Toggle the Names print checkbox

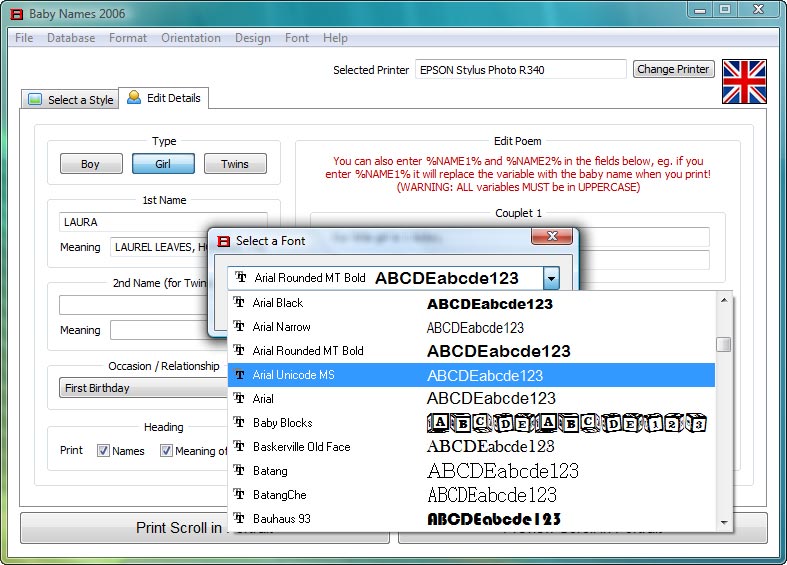tap(103, 451)
